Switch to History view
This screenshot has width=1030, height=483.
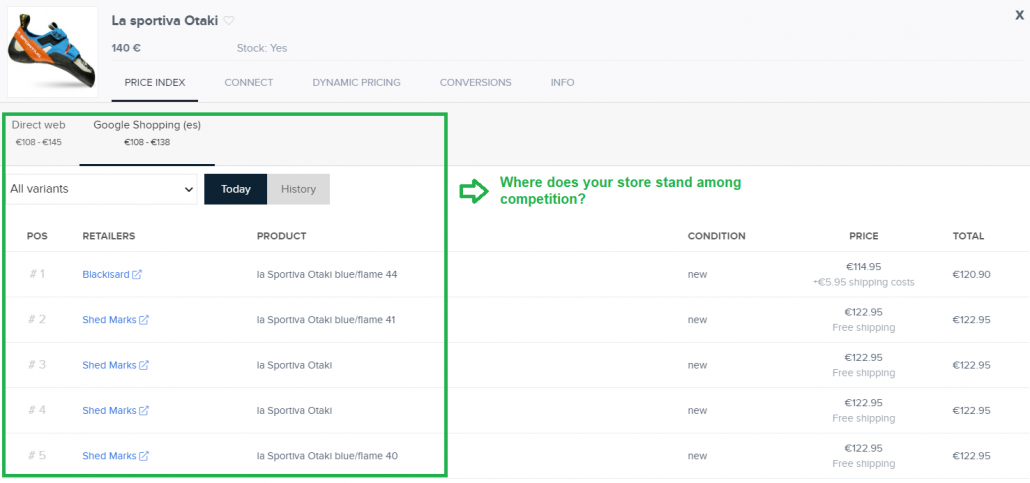[298, 189]
